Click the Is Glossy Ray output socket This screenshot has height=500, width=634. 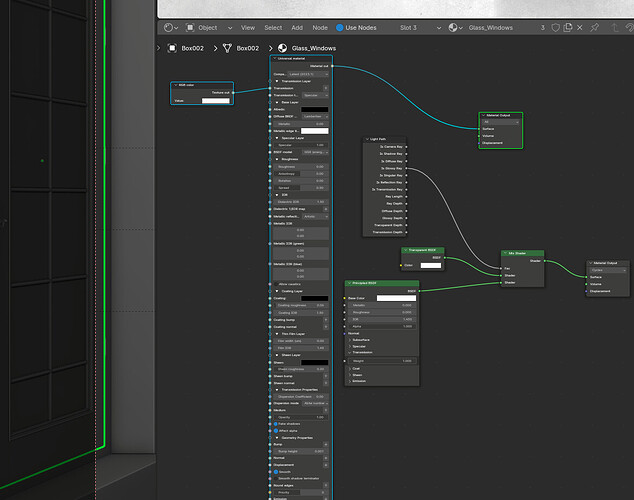tap(406, 168)
